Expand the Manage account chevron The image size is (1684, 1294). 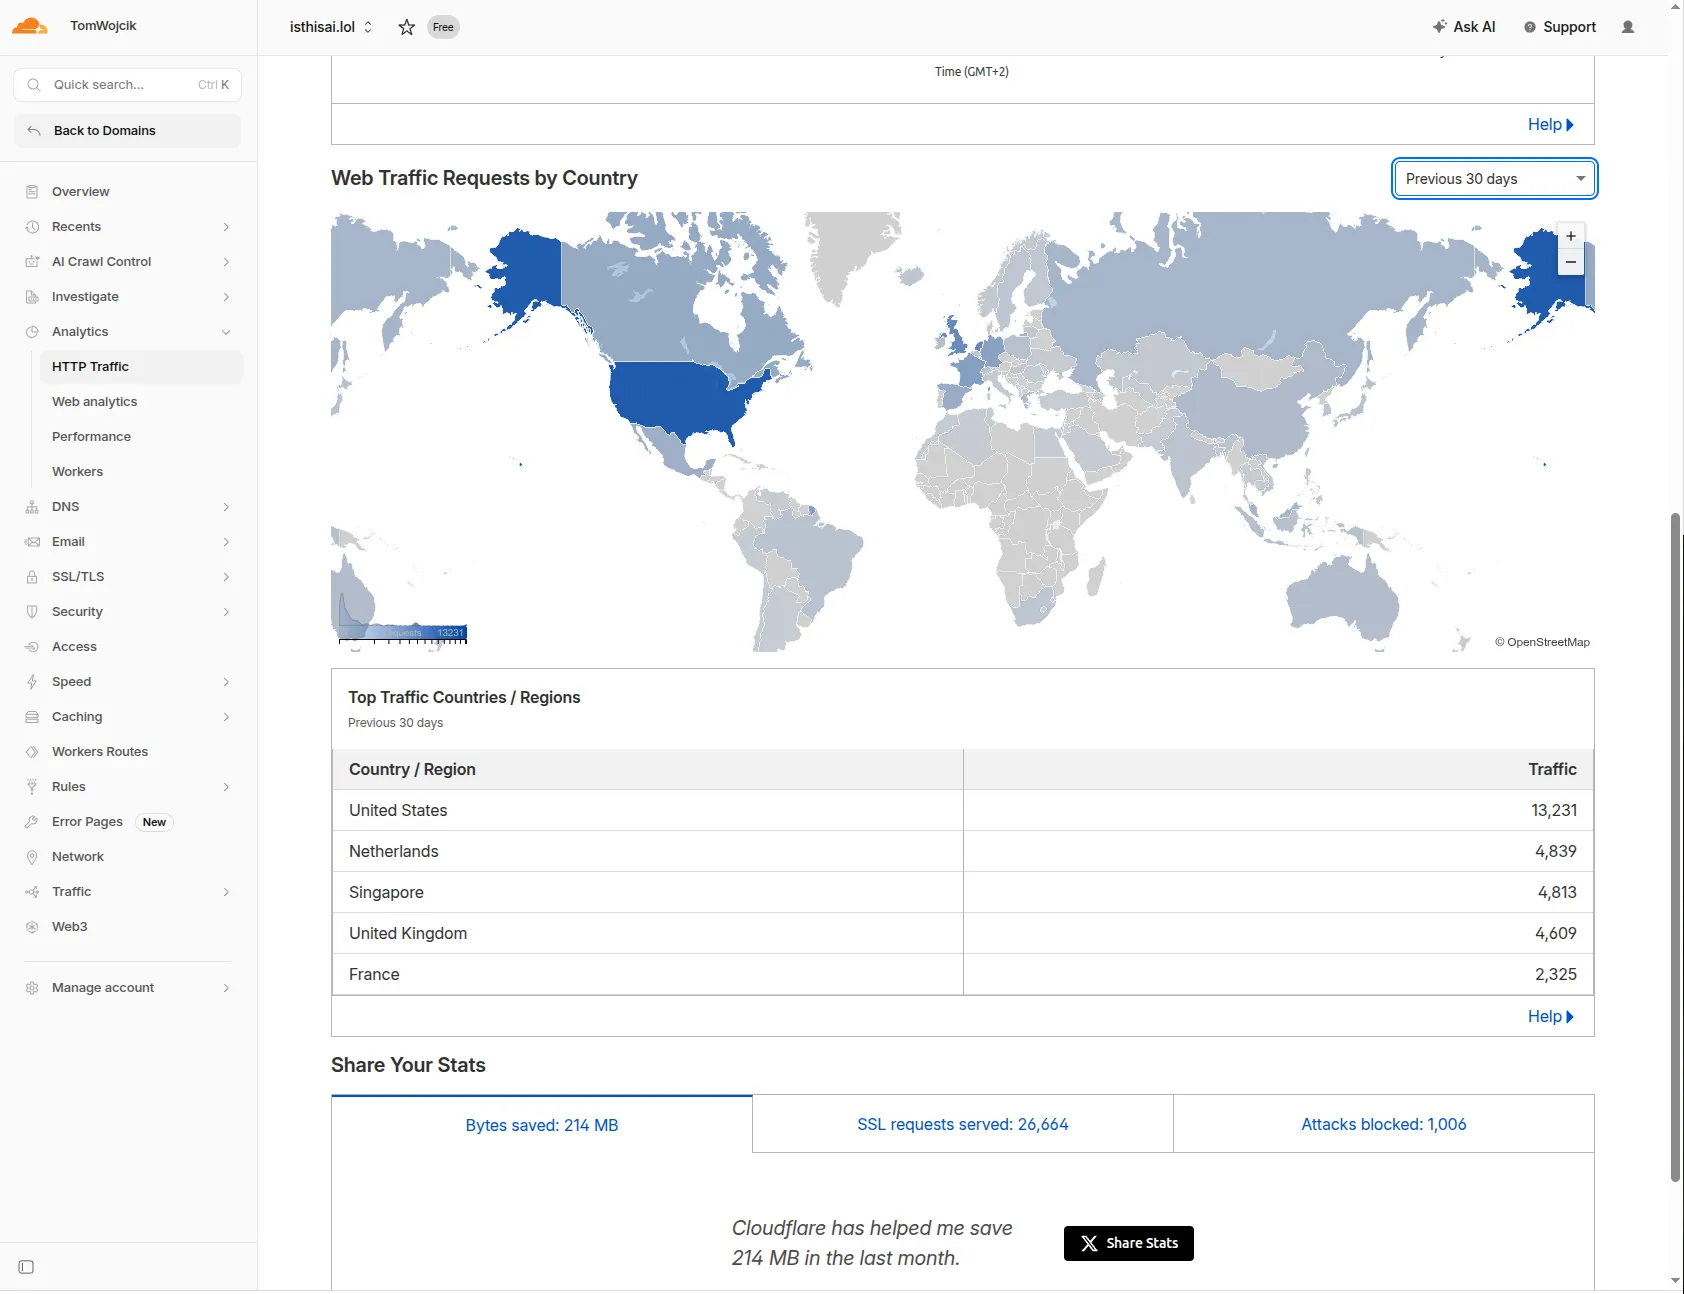pos(226,988)
